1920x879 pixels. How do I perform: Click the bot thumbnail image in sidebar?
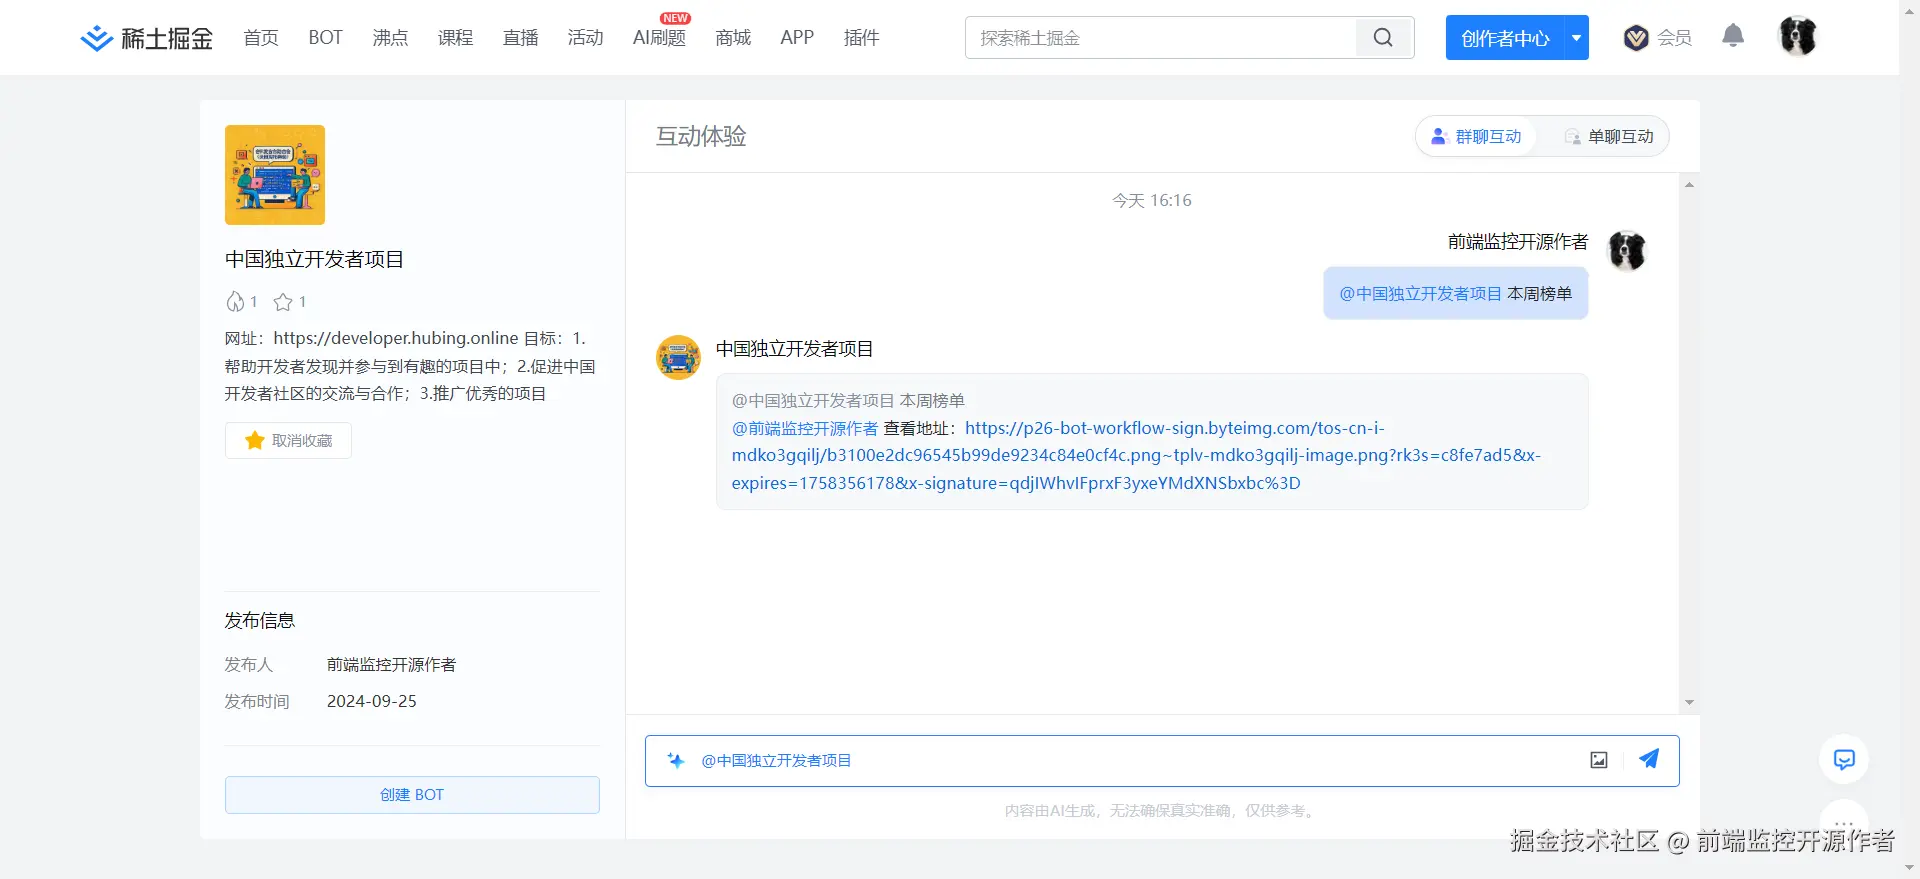(x=275, y=175)
